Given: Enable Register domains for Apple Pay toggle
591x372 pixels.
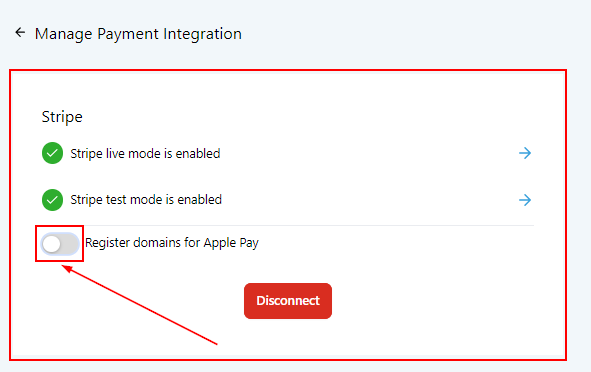Looking at the screenshot, I should coord(60,244).
